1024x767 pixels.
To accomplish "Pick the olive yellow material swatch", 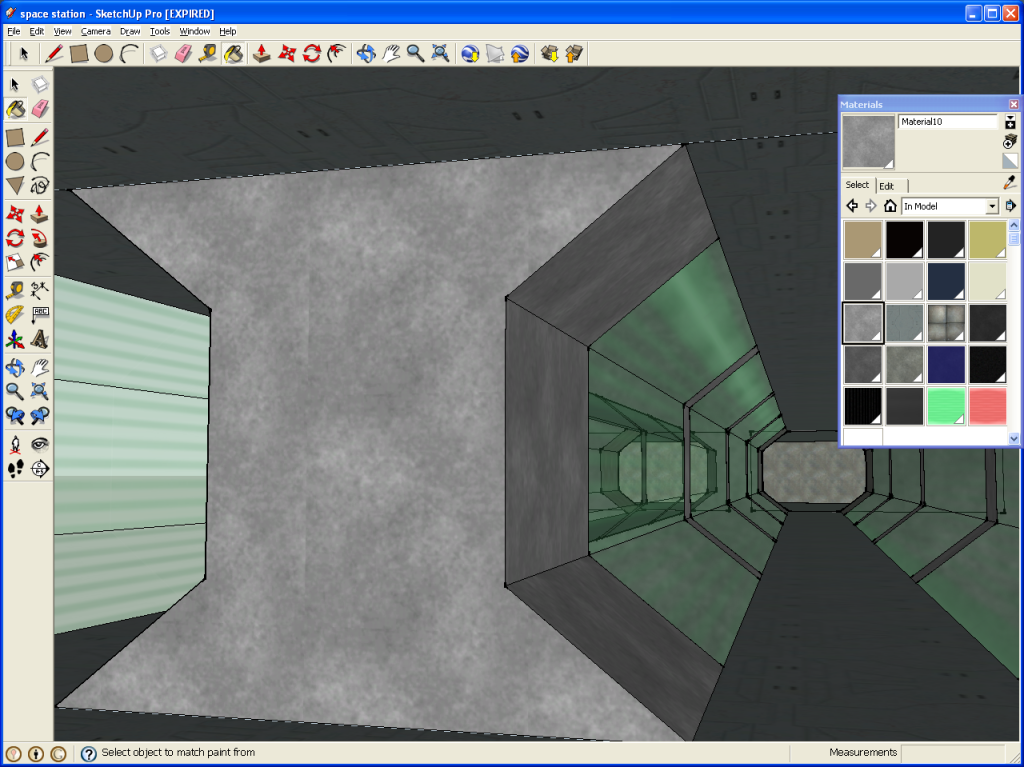I will pos(987,240).
